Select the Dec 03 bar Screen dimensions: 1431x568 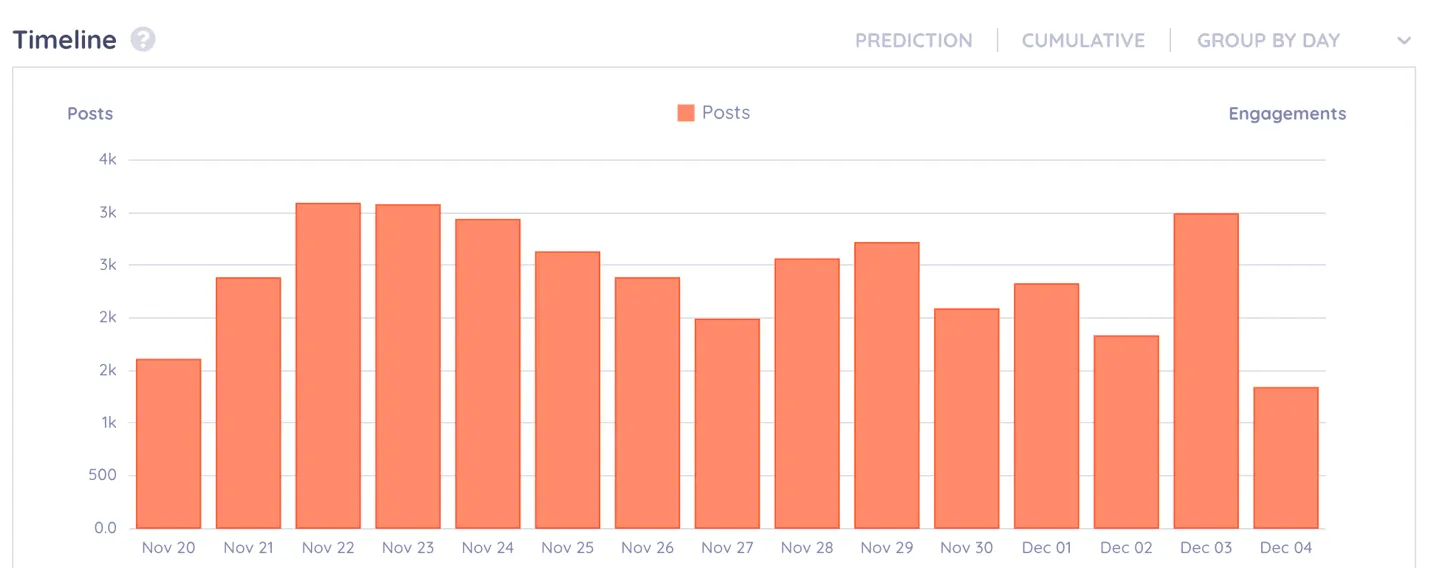(x=1206, y=371)
